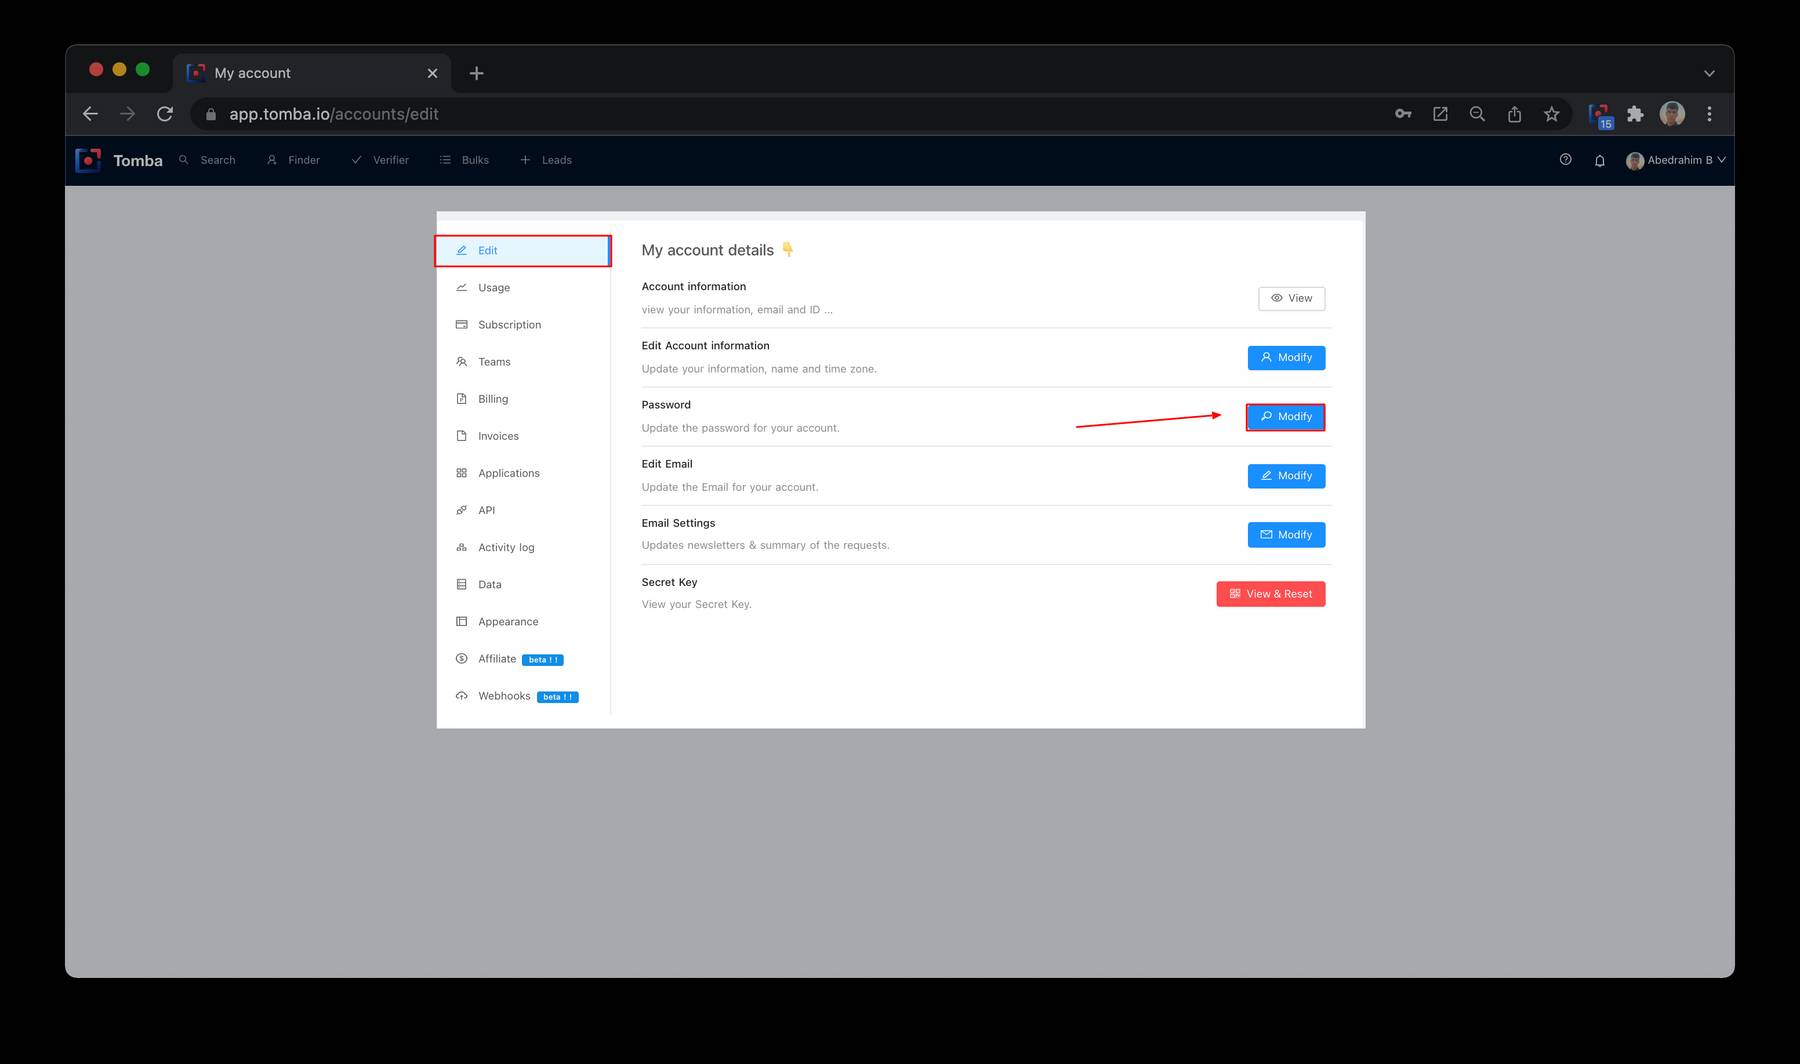Select Data in account sidebar
This screenshot has width=1800, height=1064.
pos(523,584)
